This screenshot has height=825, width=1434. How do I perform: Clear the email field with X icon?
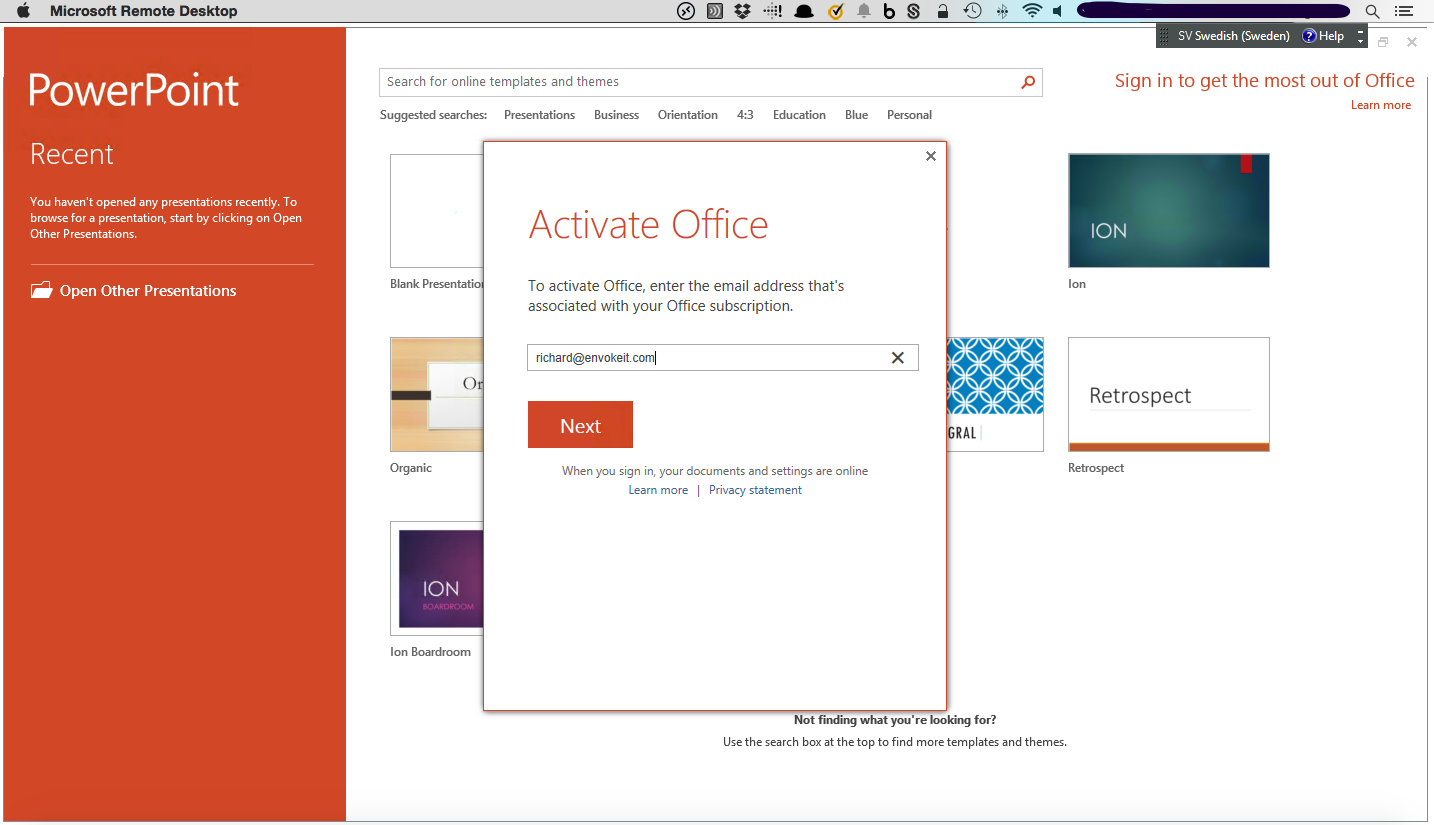click(x=897, y=358)
